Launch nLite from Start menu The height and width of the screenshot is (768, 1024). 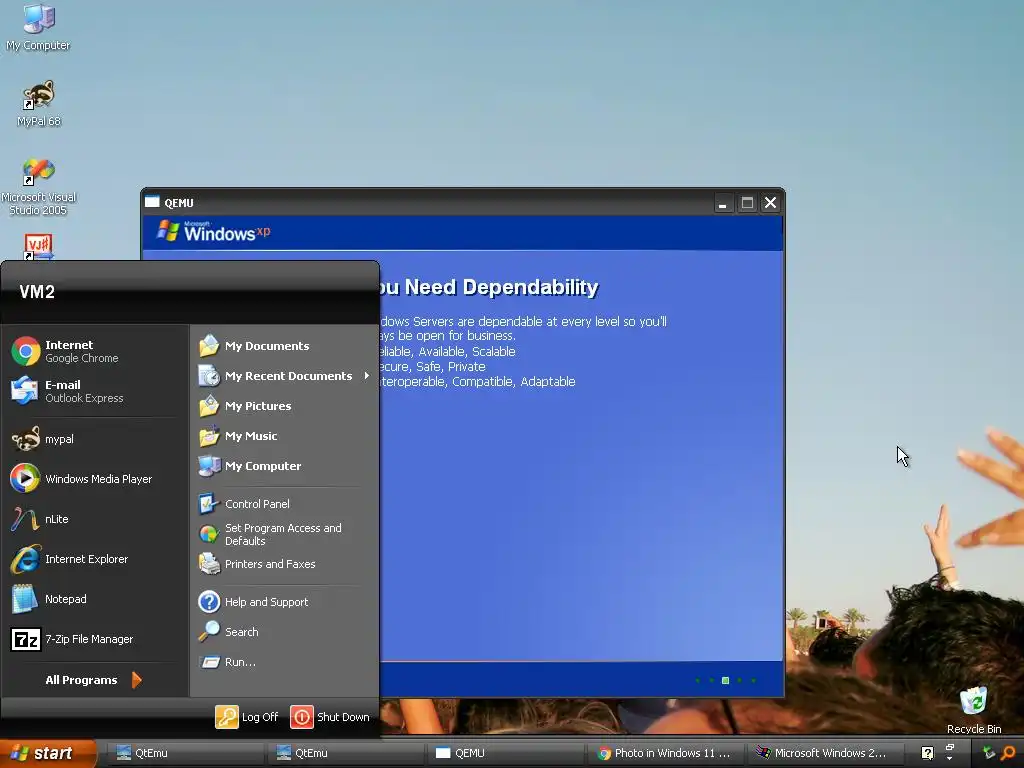coord(95,519)
